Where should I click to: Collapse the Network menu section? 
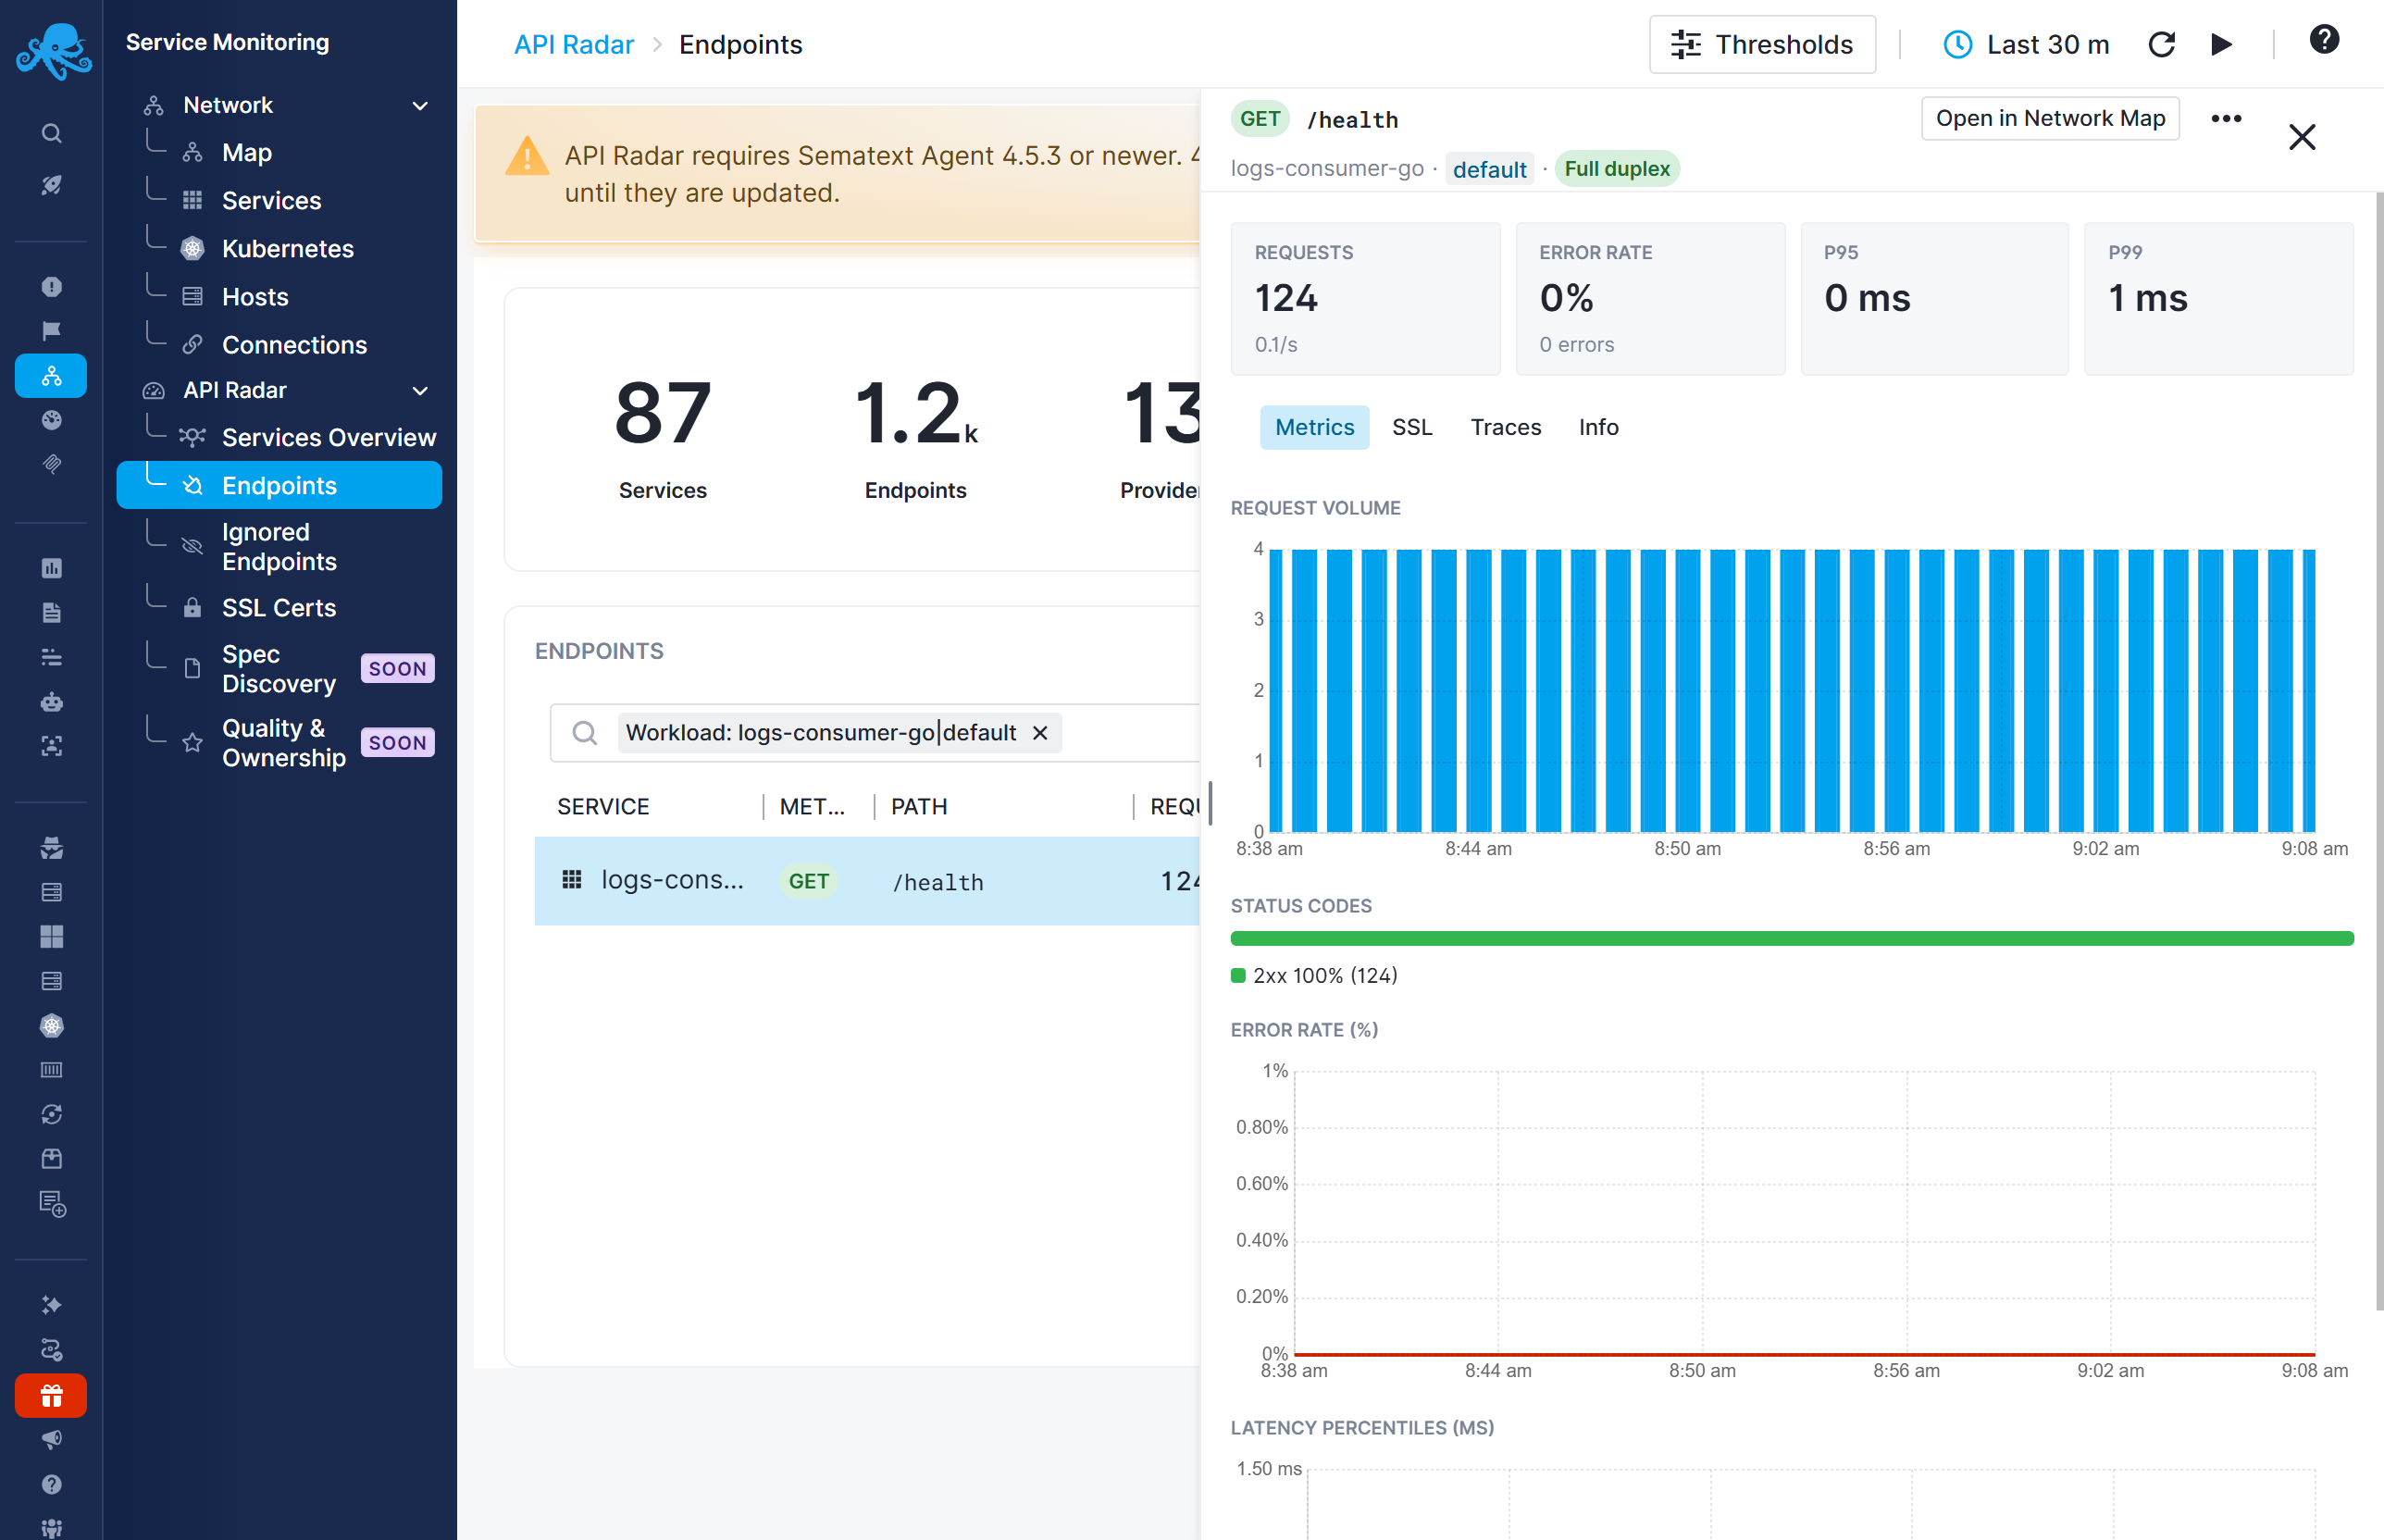tap(420, 105)
